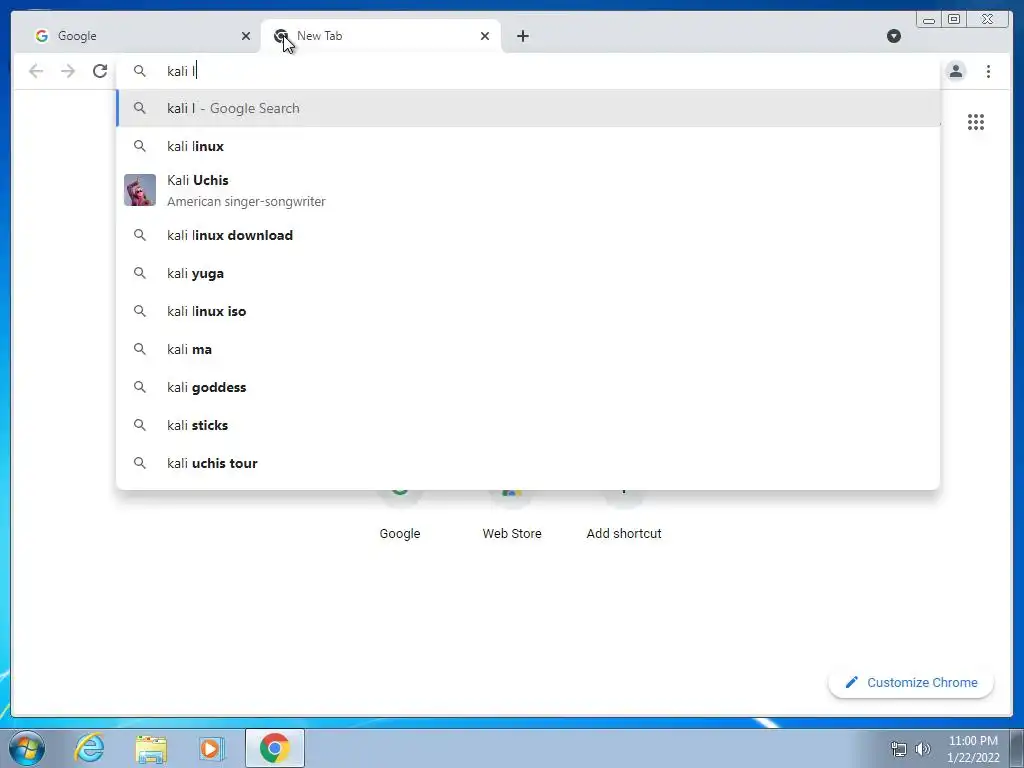
Task: Go forward with the forward arrow
Action: [68, 71]
